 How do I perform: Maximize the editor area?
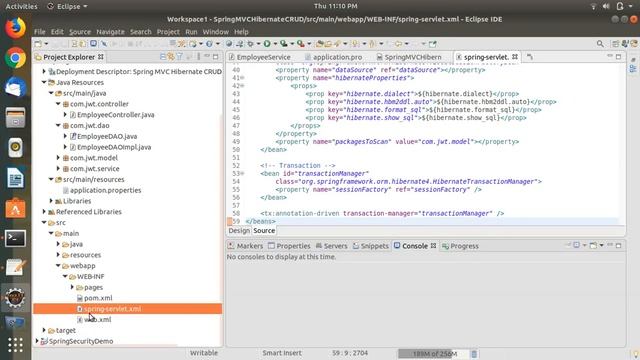tap(618, 57)
